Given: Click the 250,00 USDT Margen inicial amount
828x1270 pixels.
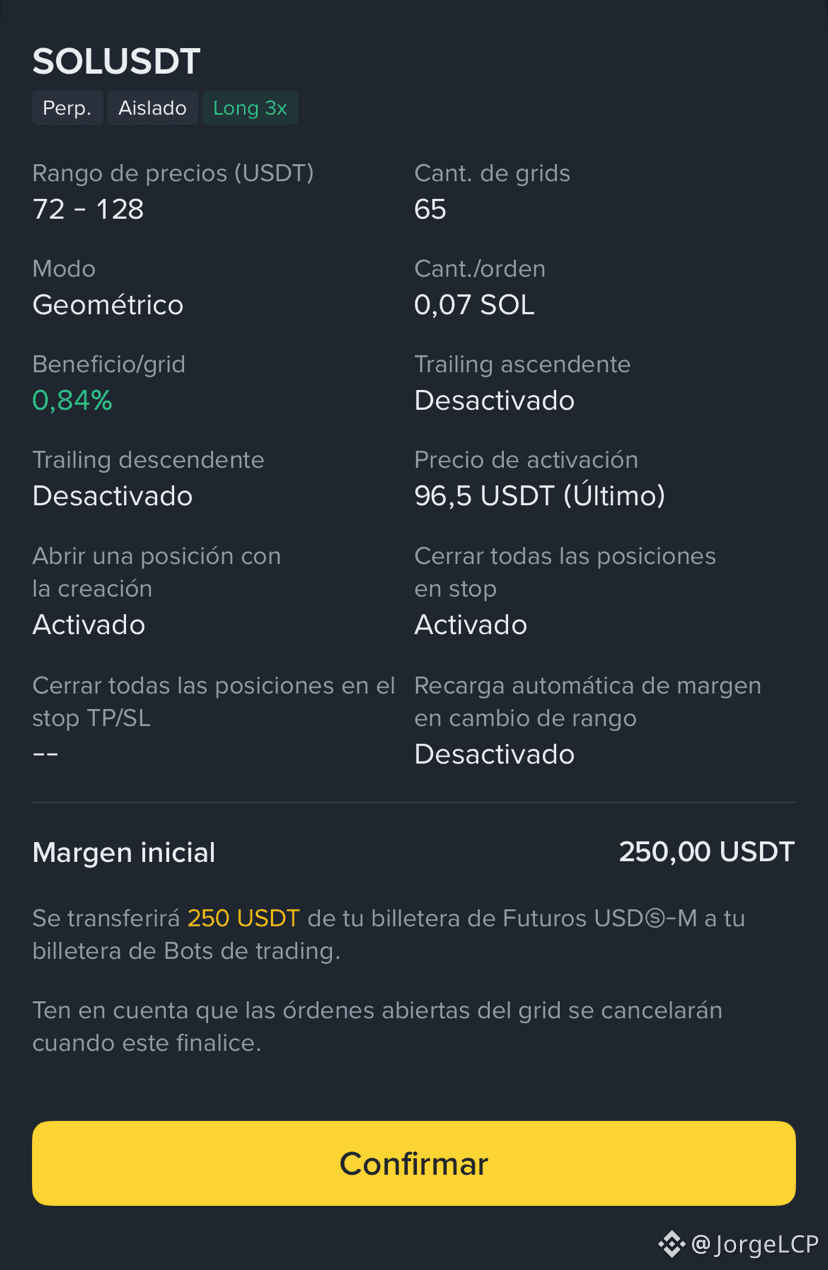Looking at the screenshot, I should [x=707, y=852].
